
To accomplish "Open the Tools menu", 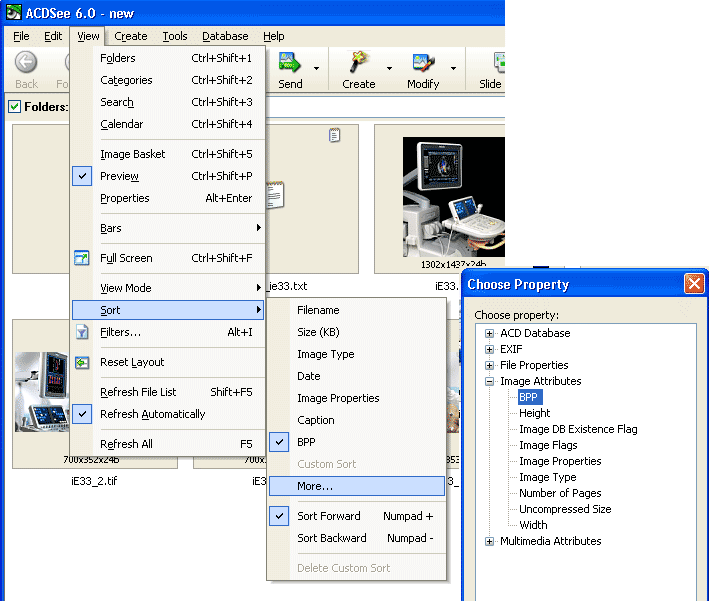I will 175,36.
